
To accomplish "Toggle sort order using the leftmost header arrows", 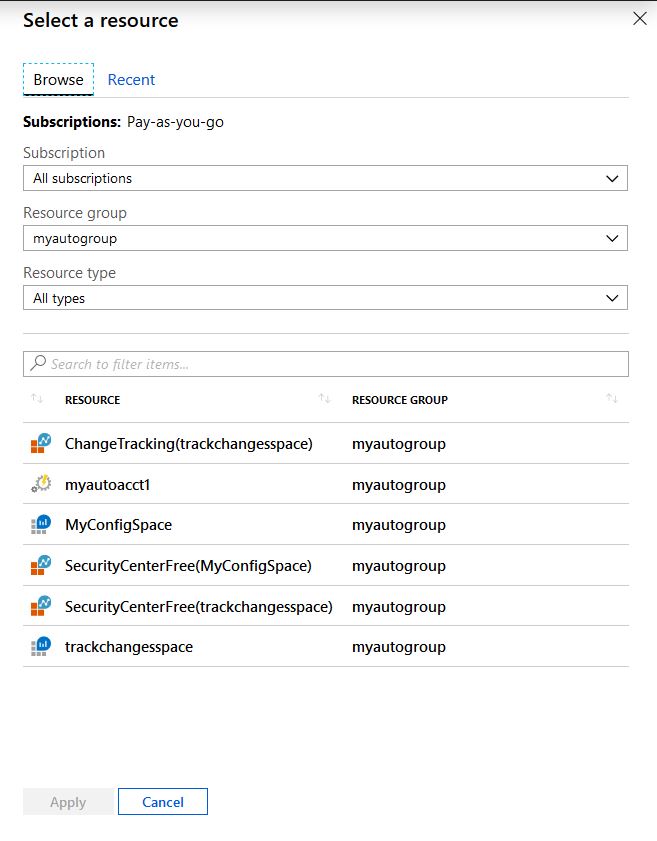I will tap(39, 398).
